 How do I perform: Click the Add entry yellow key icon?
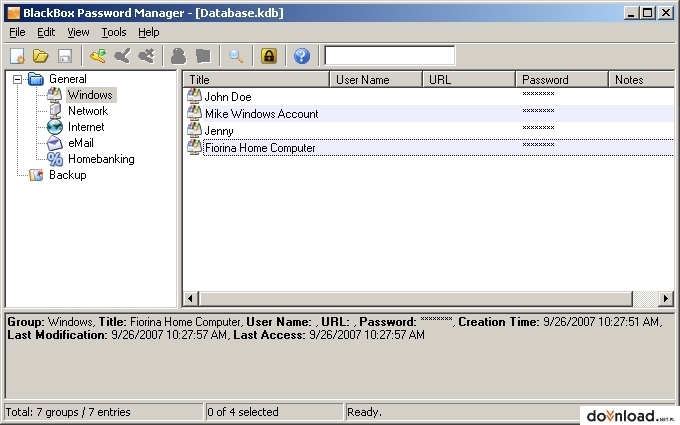(x=98, y=56)
